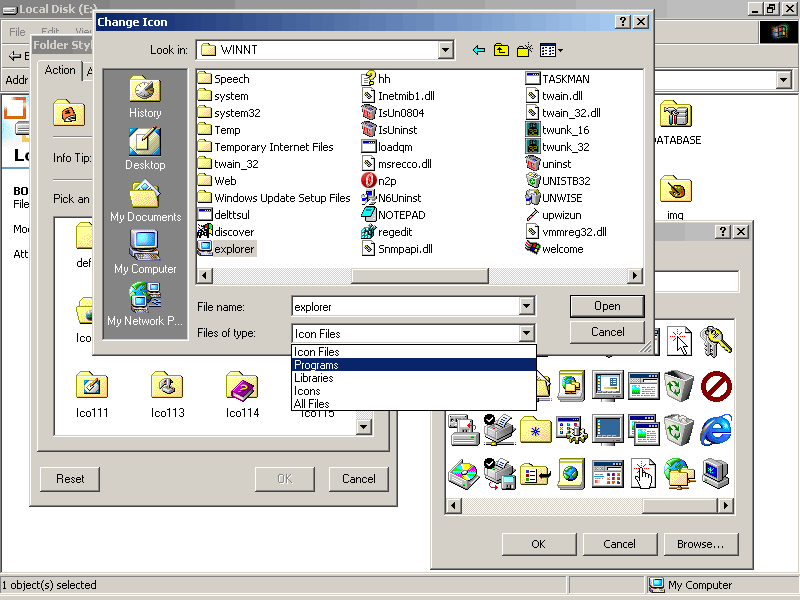
Task: Create a new folder in WINNT
Action: pos(524,50)
